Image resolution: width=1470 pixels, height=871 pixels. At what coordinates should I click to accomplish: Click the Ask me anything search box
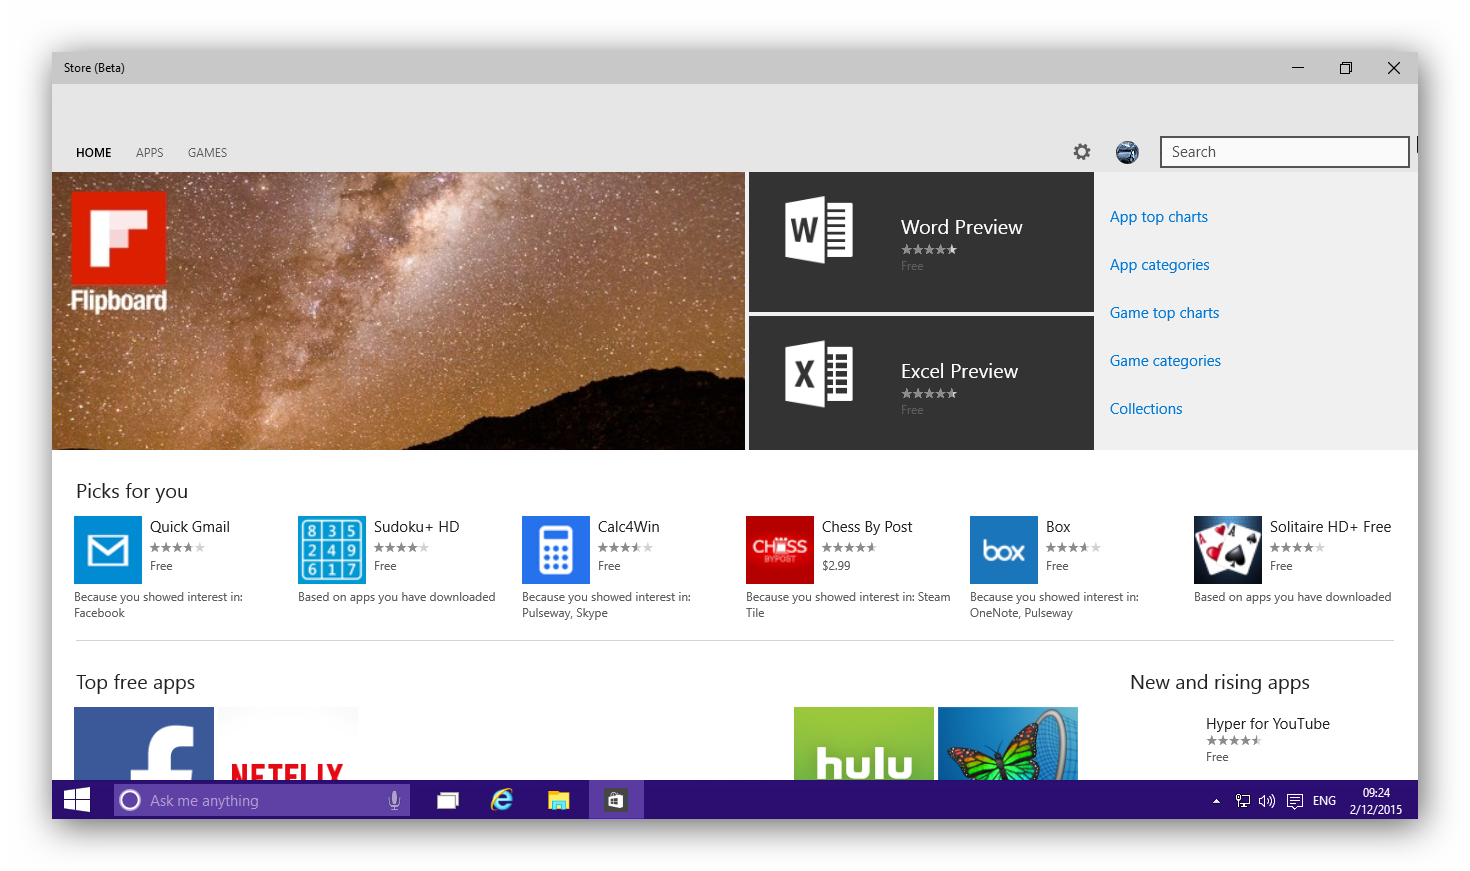pos(262,800)
